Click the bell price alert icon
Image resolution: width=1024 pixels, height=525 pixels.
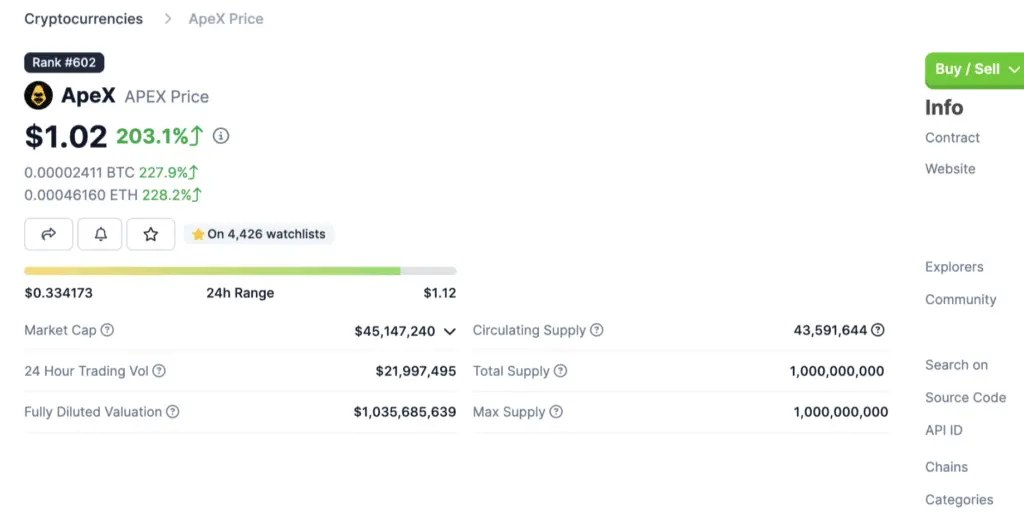[100, 234]
